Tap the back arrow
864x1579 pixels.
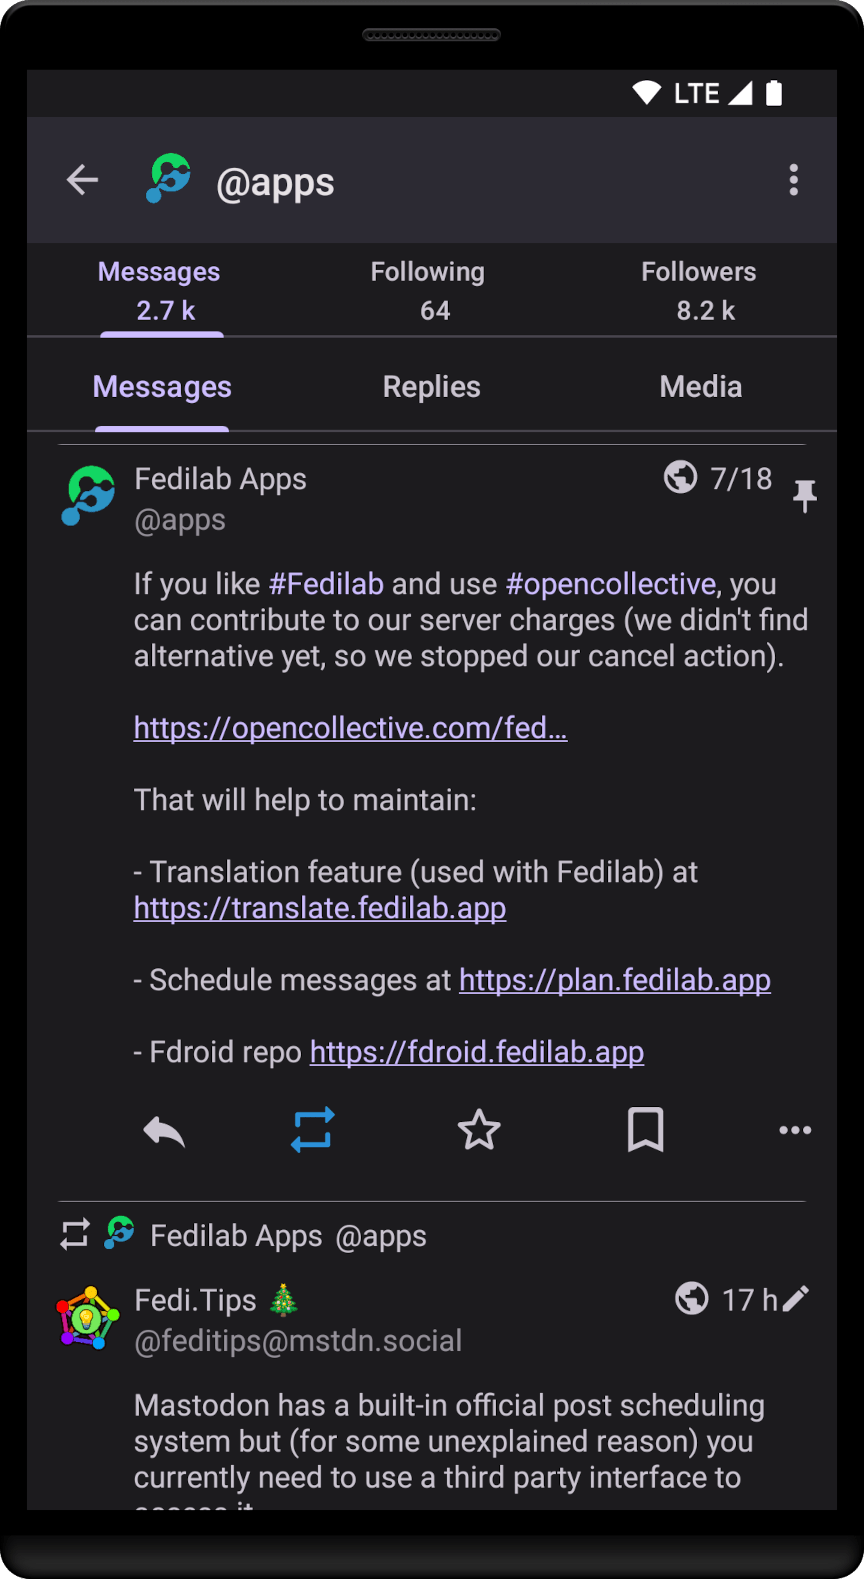82,180
